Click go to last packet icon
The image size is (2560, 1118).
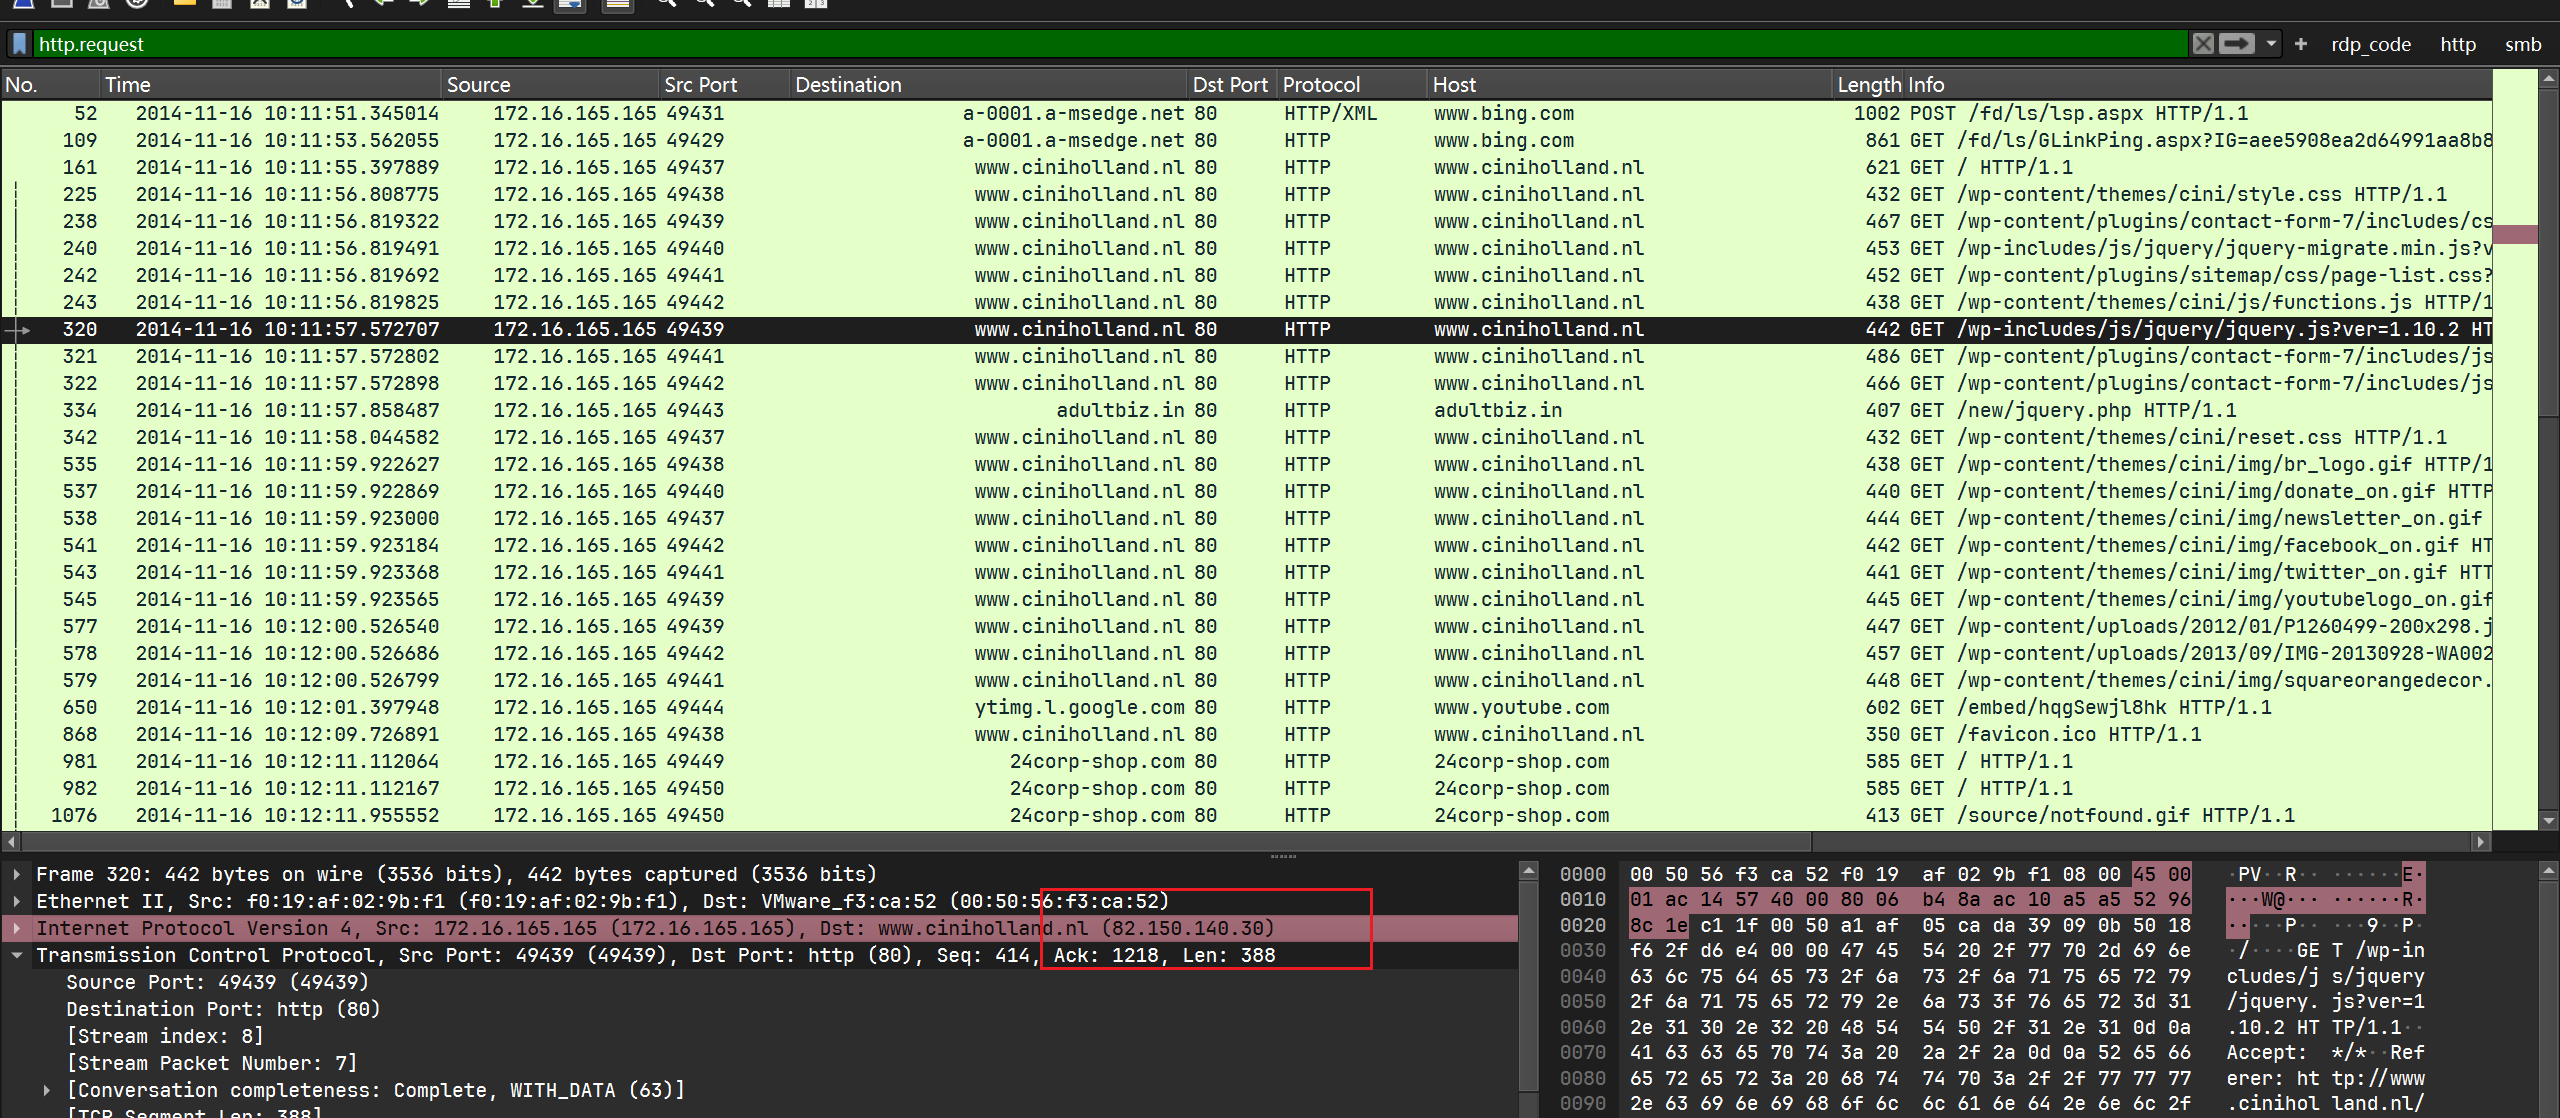click(x=533, y=3)
